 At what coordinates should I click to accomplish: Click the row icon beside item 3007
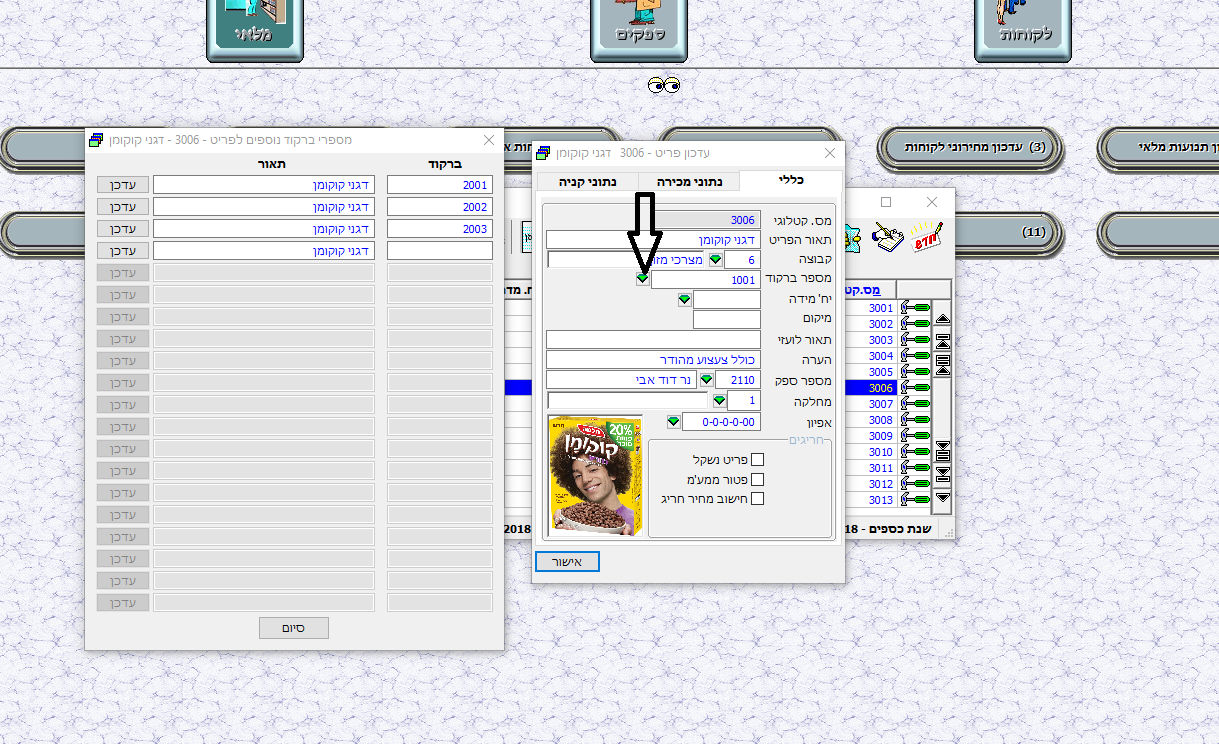913,404
